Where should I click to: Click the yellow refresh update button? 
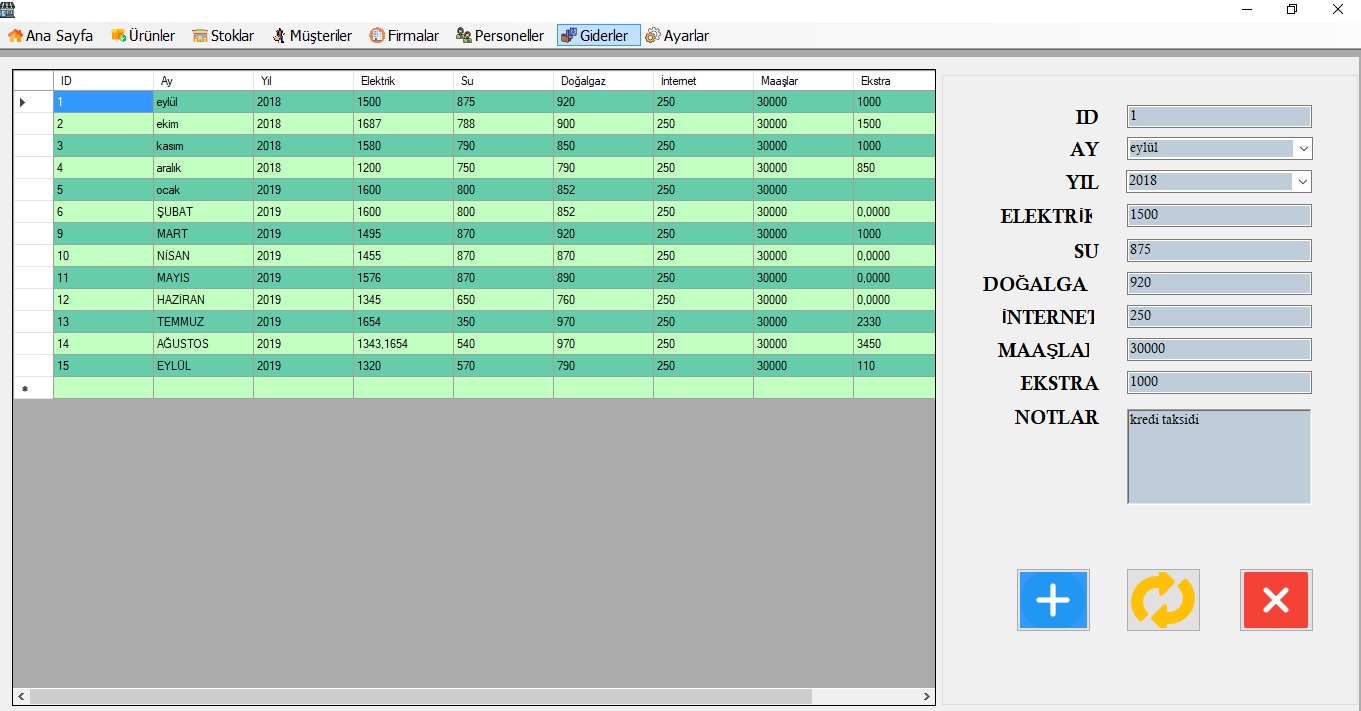tap(1163, 600)
